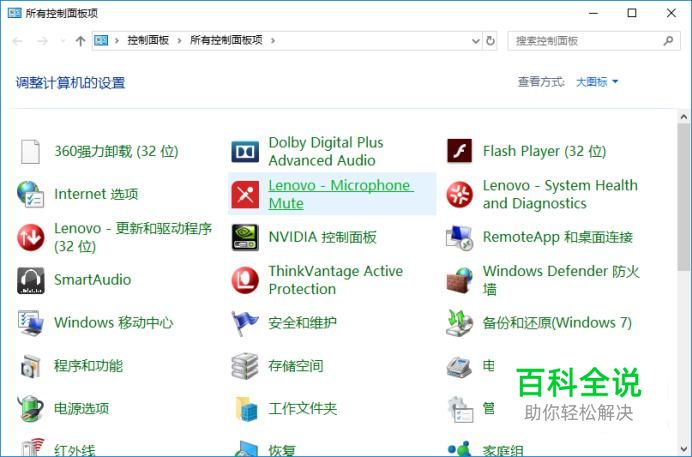Image resolution: width=692 pixels, height=457 pixels.
Task: Expand chevron after 控制面板 breadcrumb
Action: (180, 41)
